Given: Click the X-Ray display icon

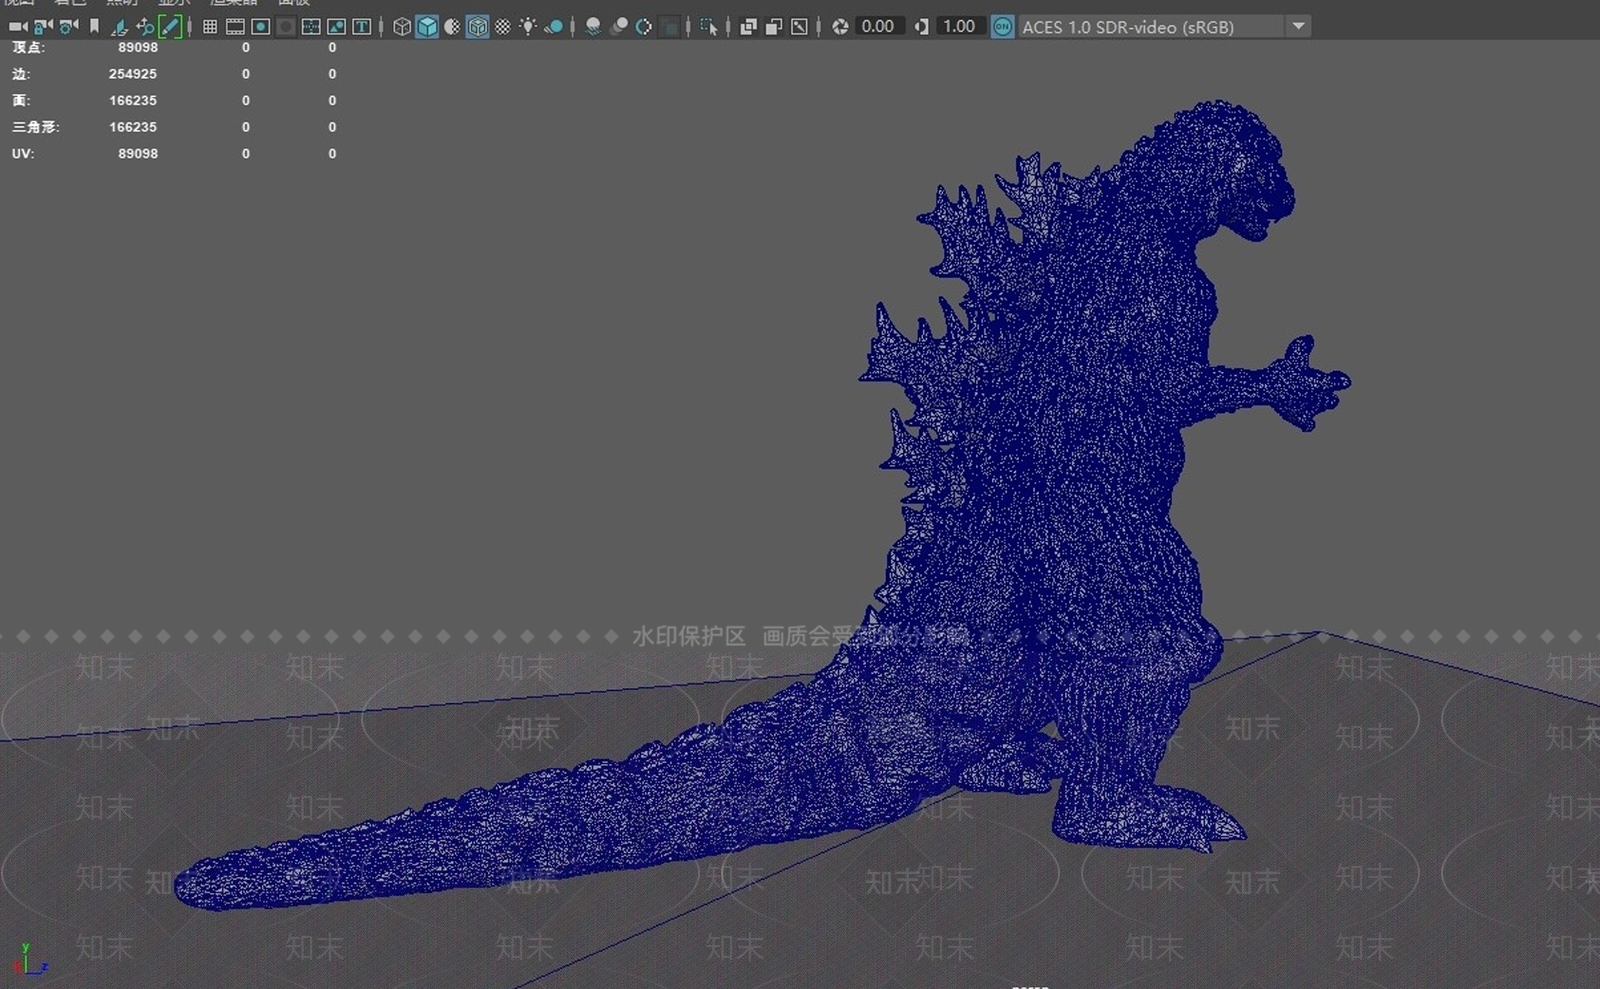Looking at the screenshot, I should pyautogui.click(x=748, y=27).
